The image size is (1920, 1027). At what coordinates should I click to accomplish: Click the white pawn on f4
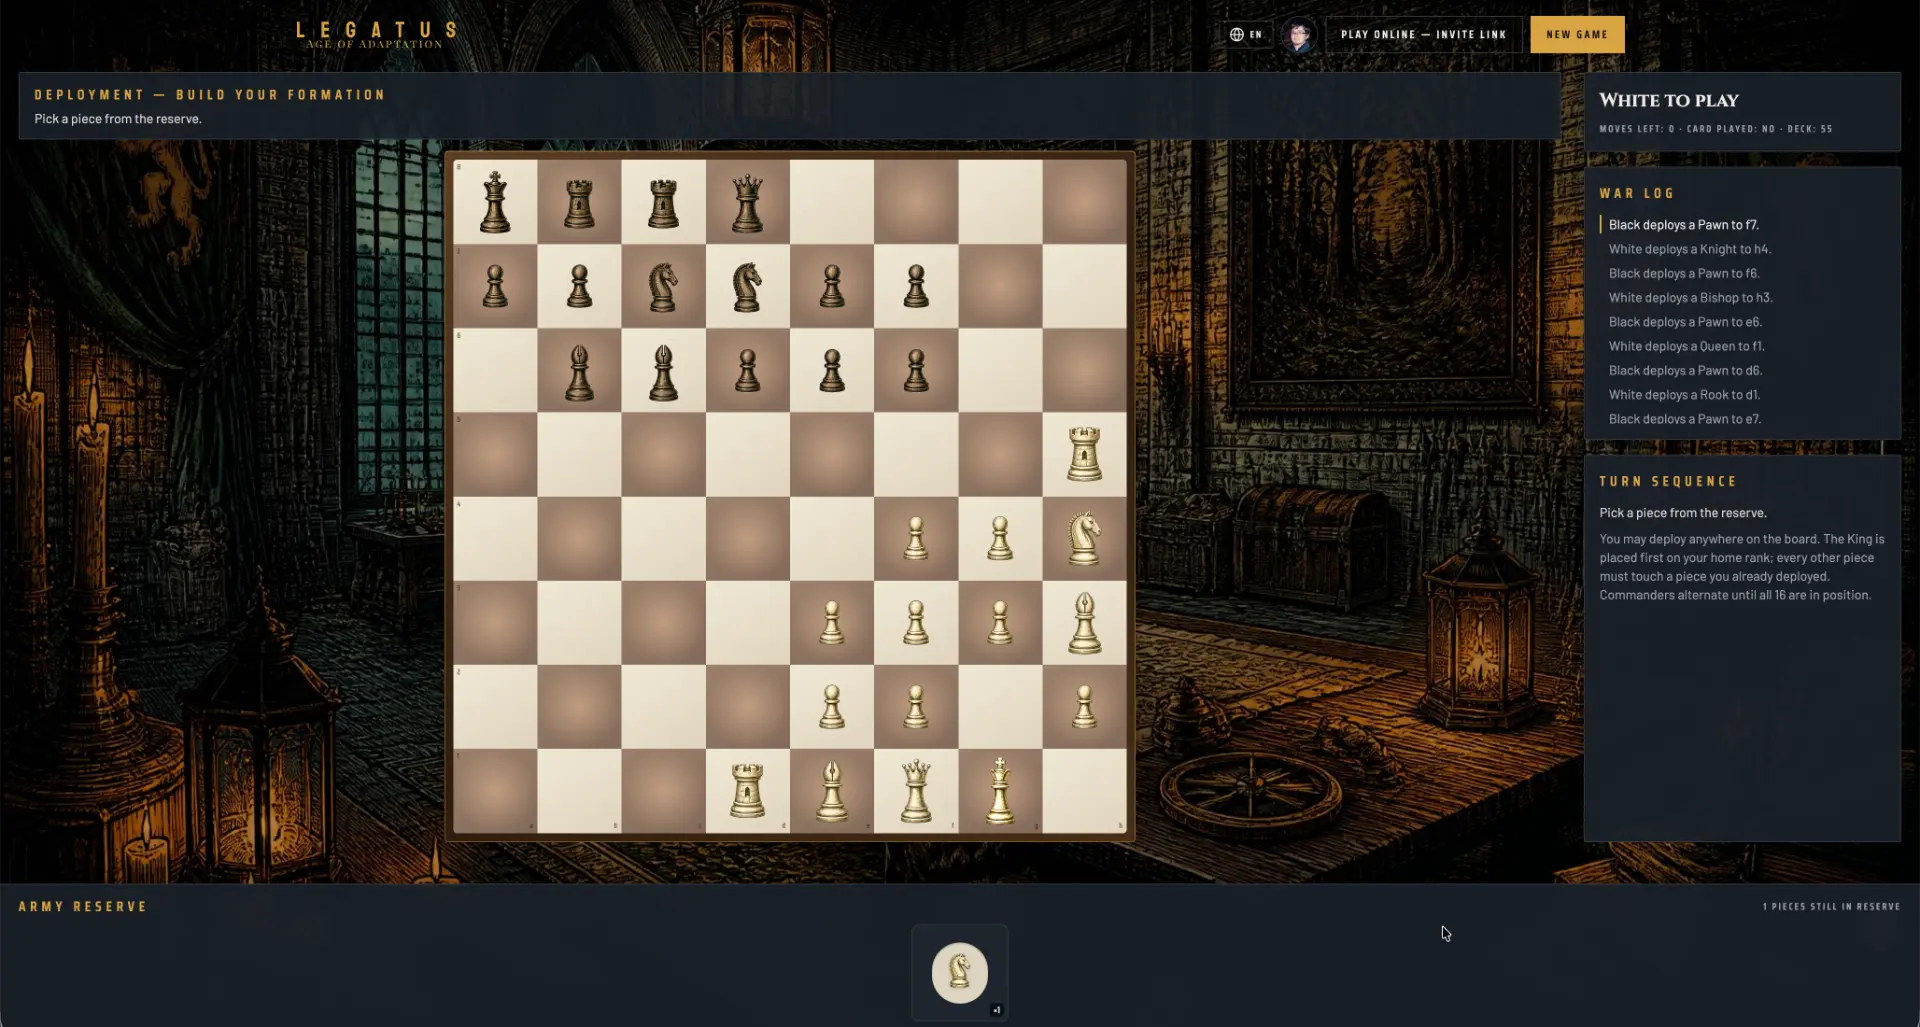[916, 538]
